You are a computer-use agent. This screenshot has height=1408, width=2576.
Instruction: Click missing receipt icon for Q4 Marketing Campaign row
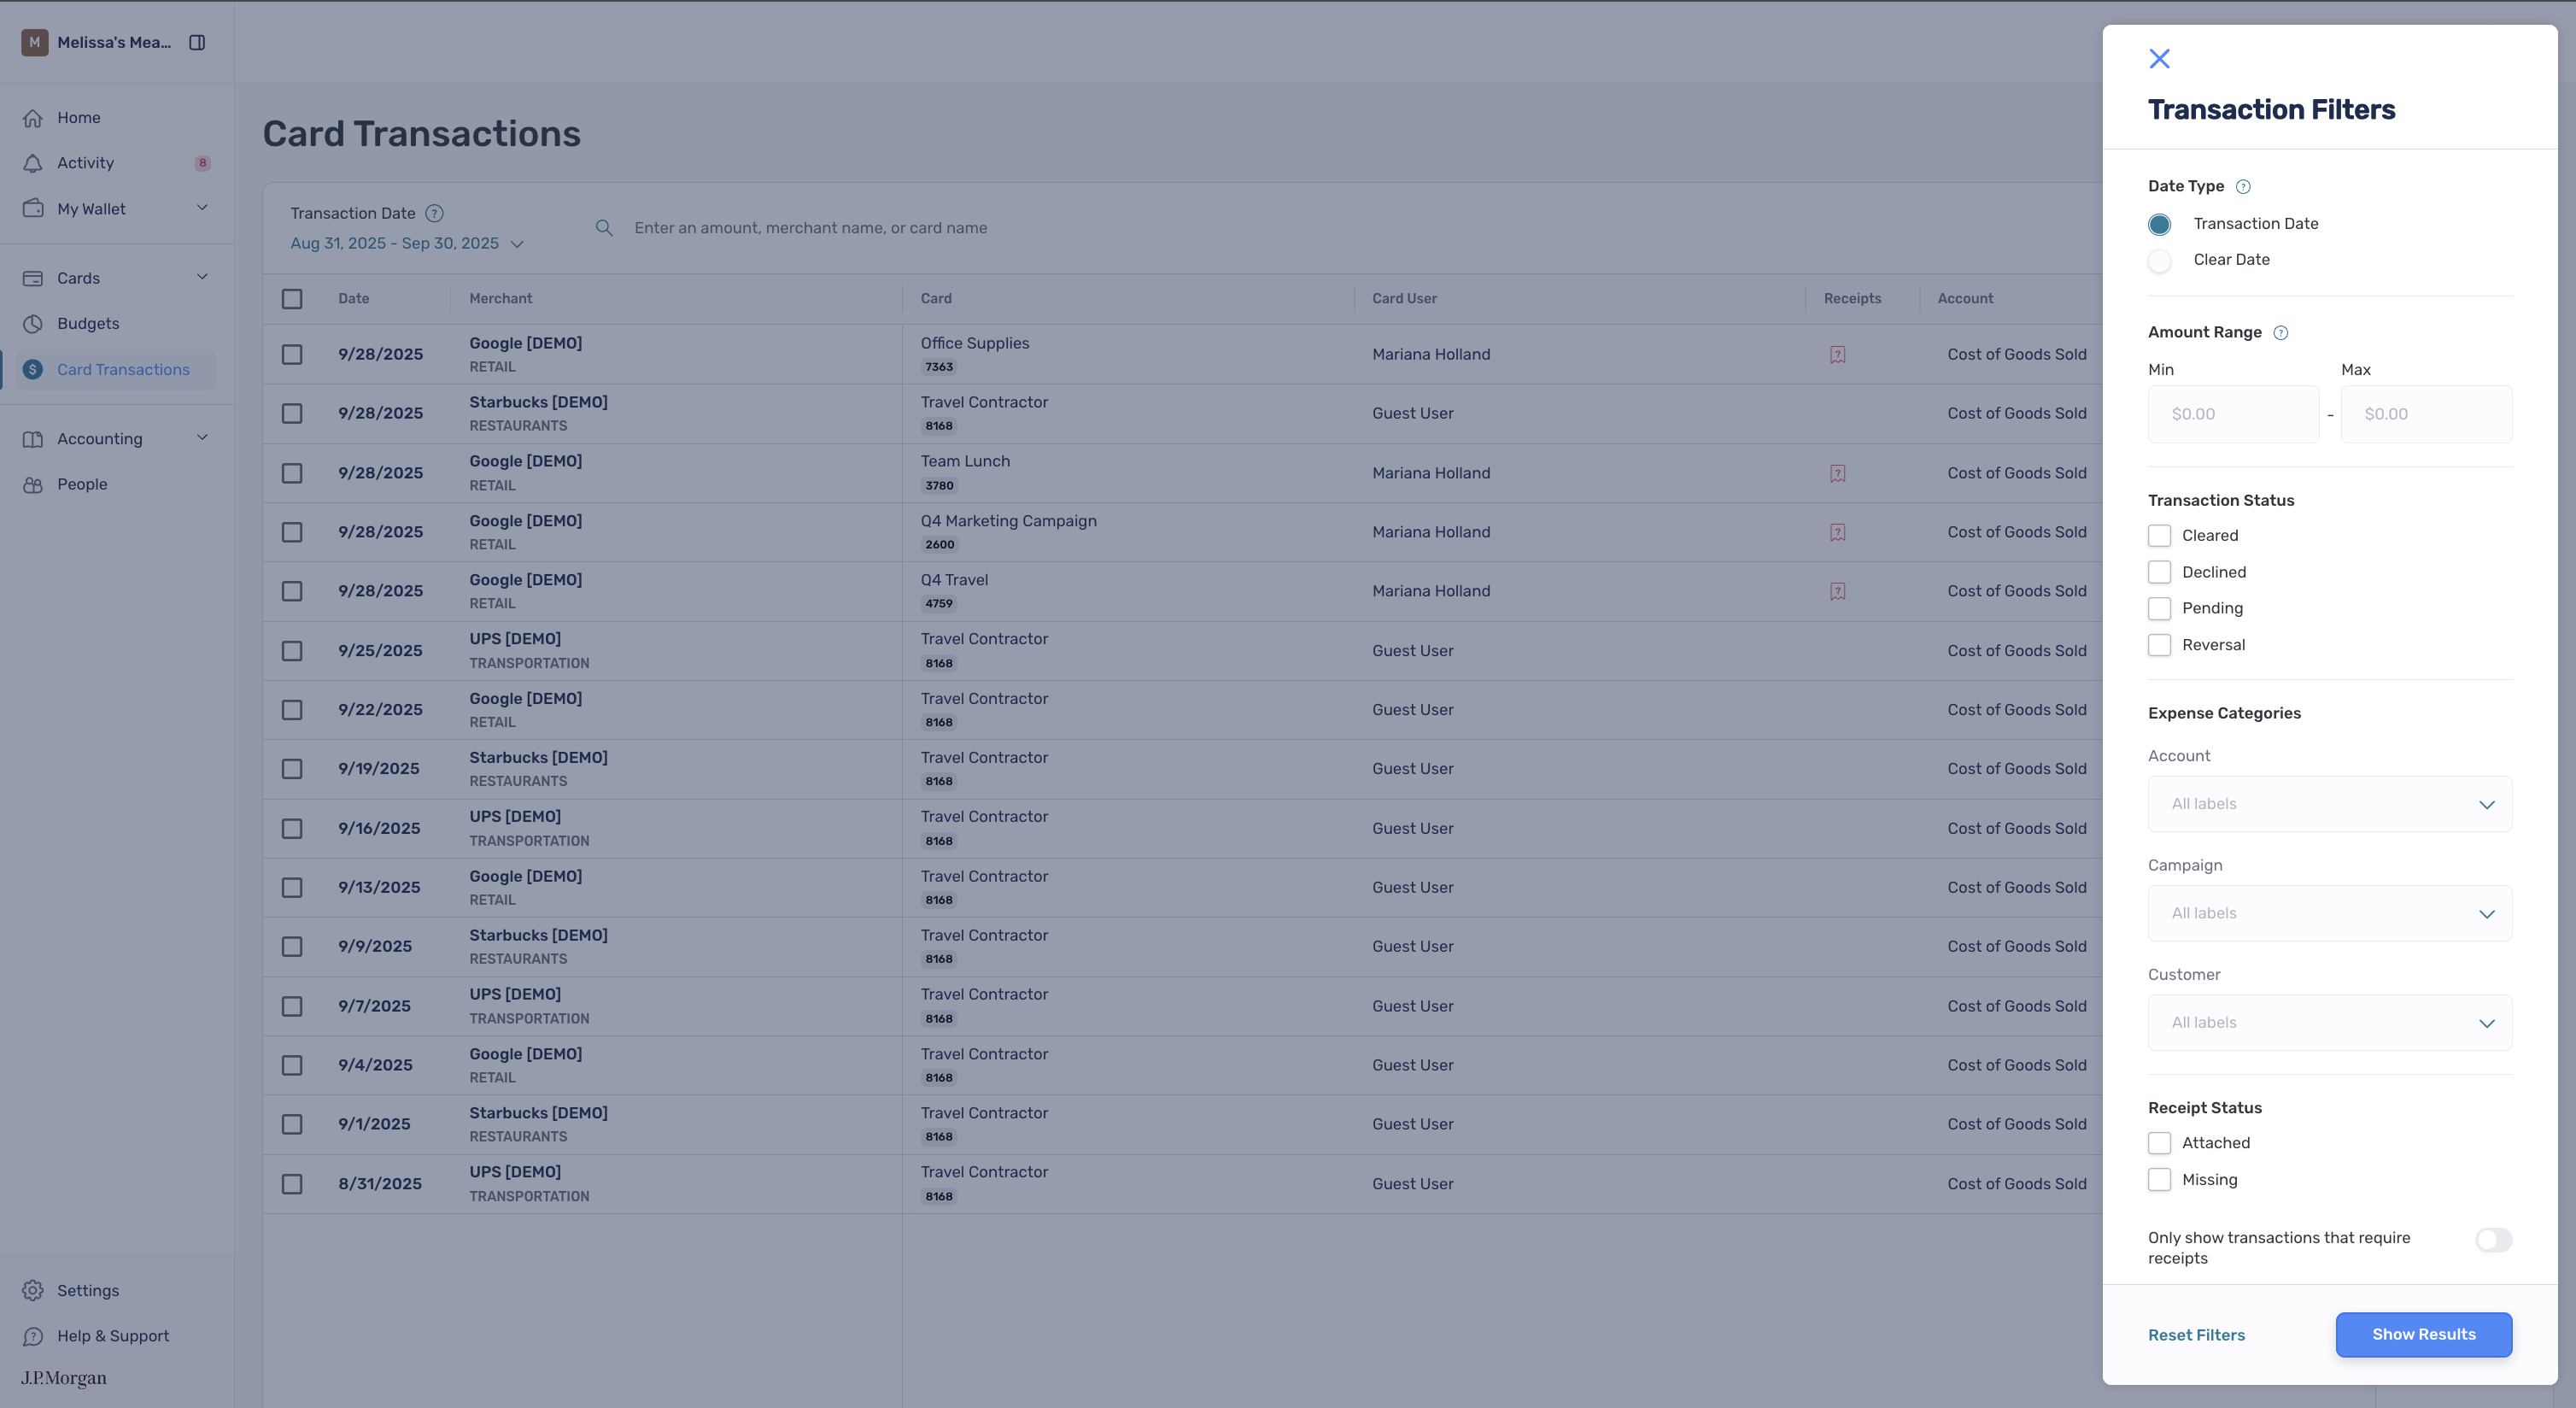click(x=1838, y=532)
